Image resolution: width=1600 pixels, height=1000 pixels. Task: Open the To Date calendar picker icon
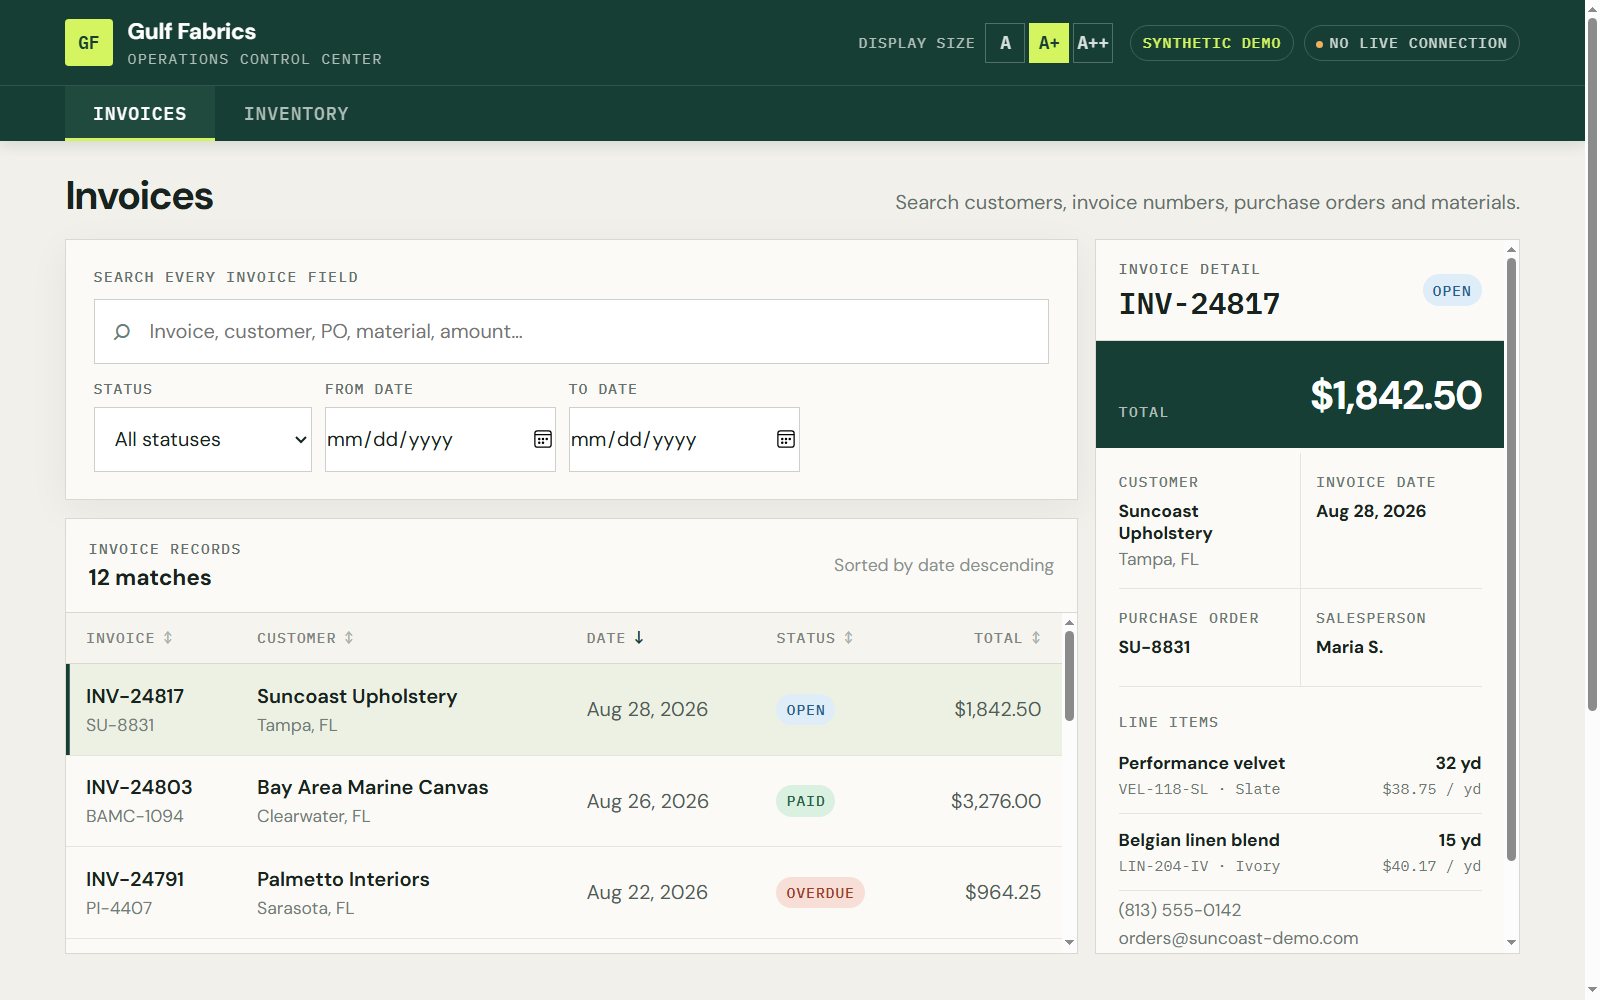(786, 439)
